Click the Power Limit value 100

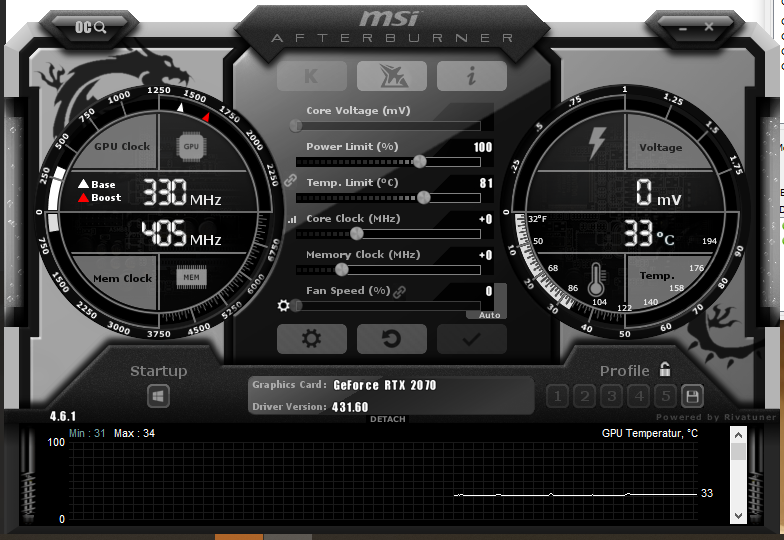[482, 147]
